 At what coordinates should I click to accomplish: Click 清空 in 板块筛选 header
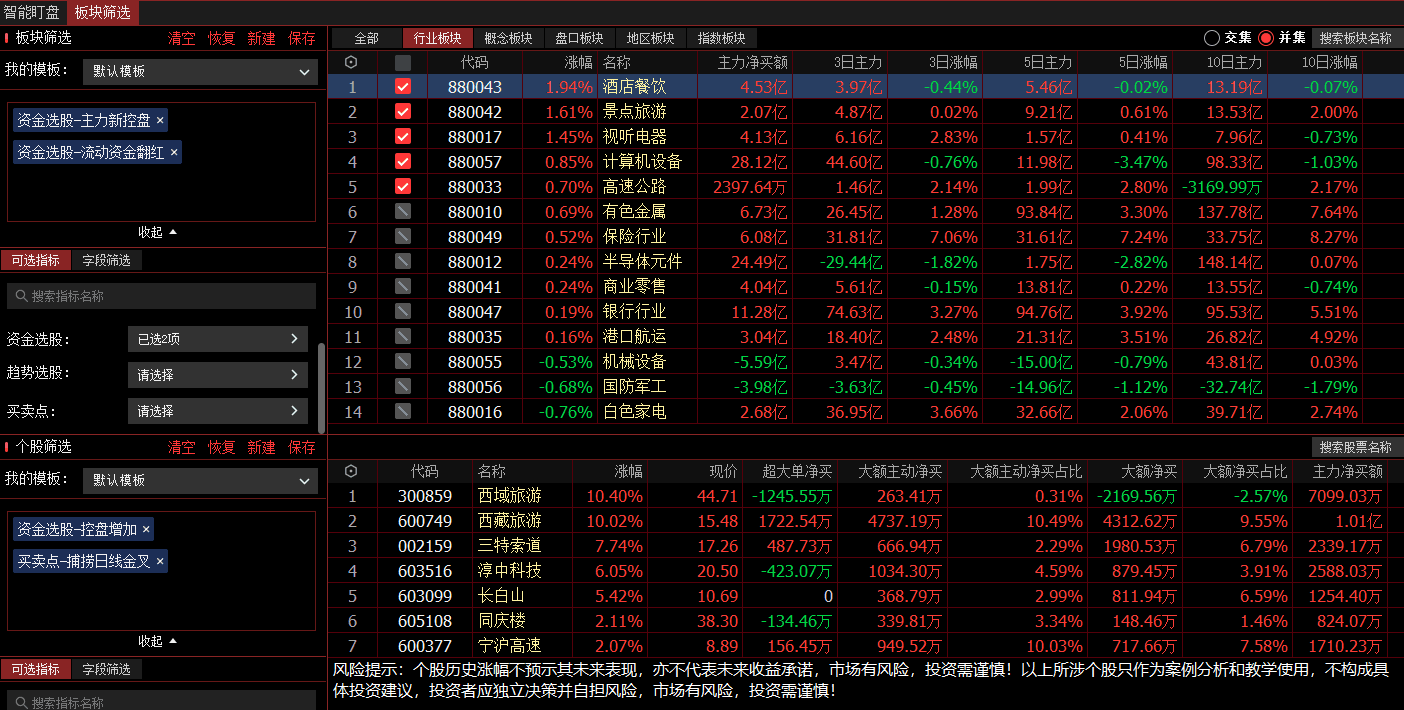pyautogui.click(x=181, y=38)
